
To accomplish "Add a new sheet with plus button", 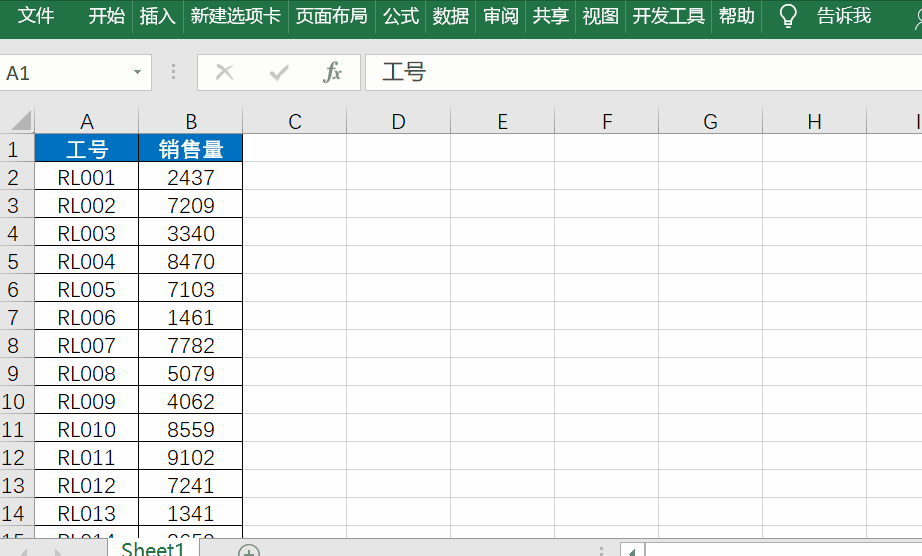I will 249,551.
